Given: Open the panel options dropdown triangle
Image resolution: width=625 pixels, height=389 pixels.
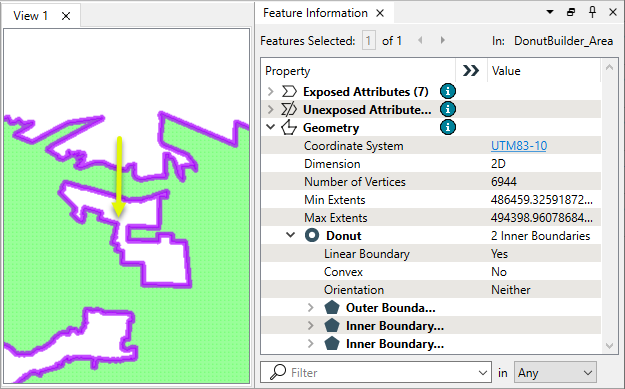Looking at the screenshot, I should pyautogui.click(x=550, y=12).
